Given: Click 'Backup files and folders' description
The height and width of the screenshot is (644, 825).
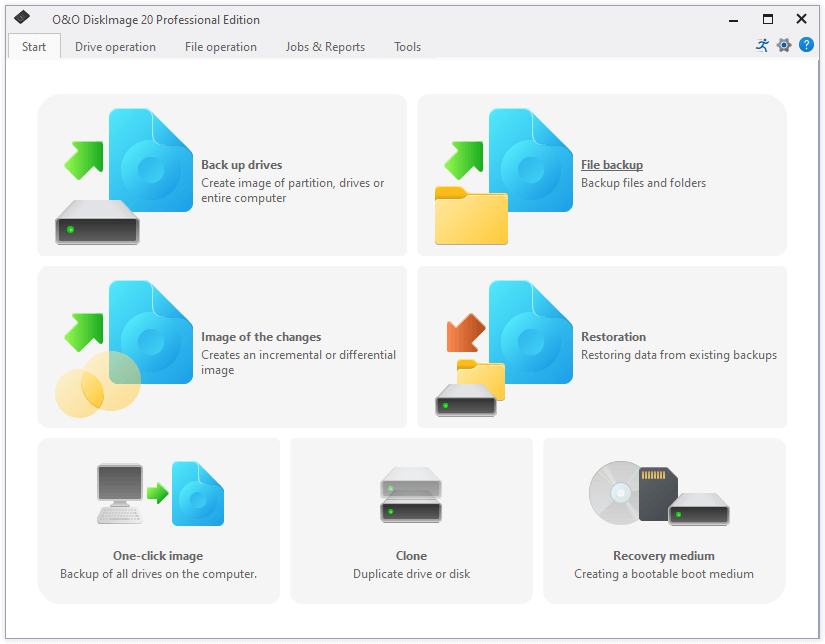Looking at the screenshot, I should tap(643, 183).
